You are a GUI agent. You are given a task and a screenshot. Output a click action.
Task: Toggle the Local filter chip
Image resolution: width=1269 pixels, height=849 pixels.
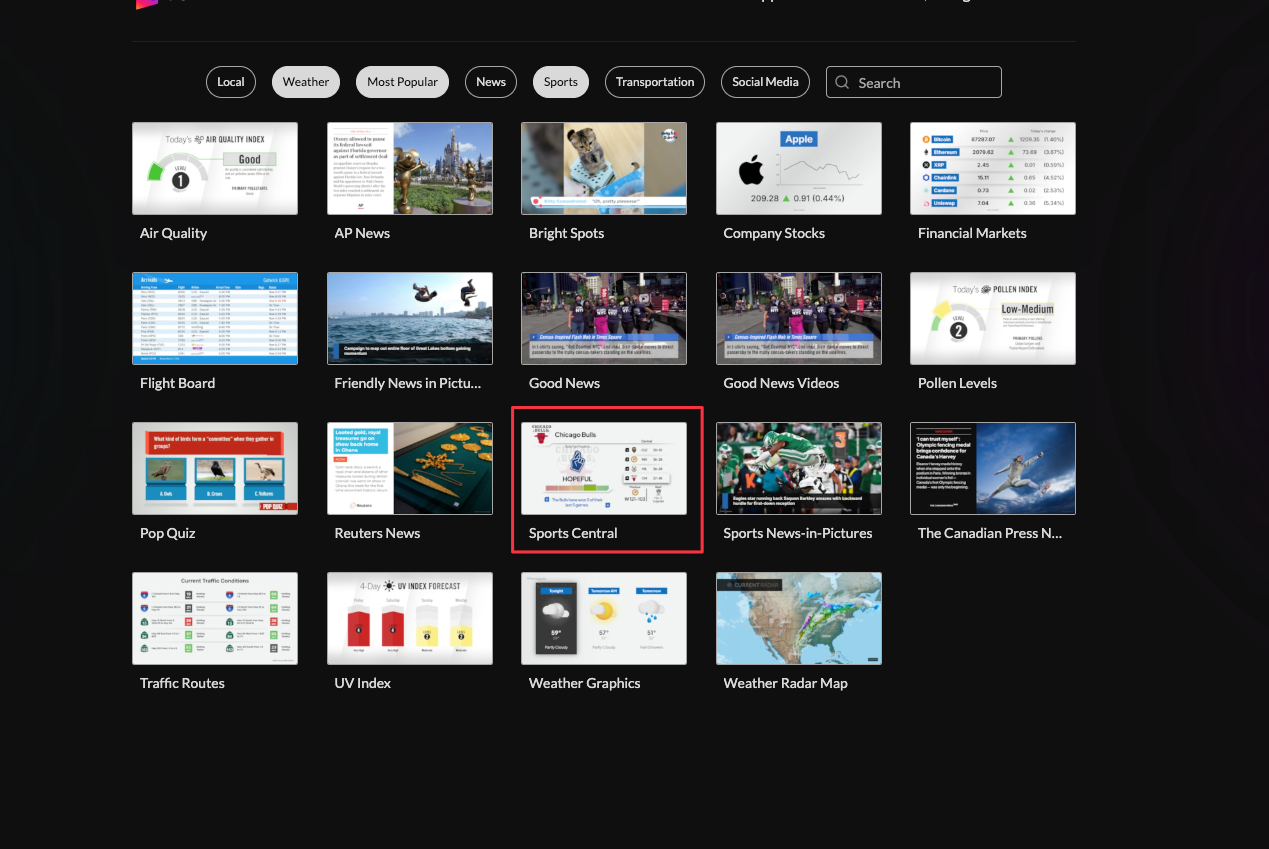231,82
